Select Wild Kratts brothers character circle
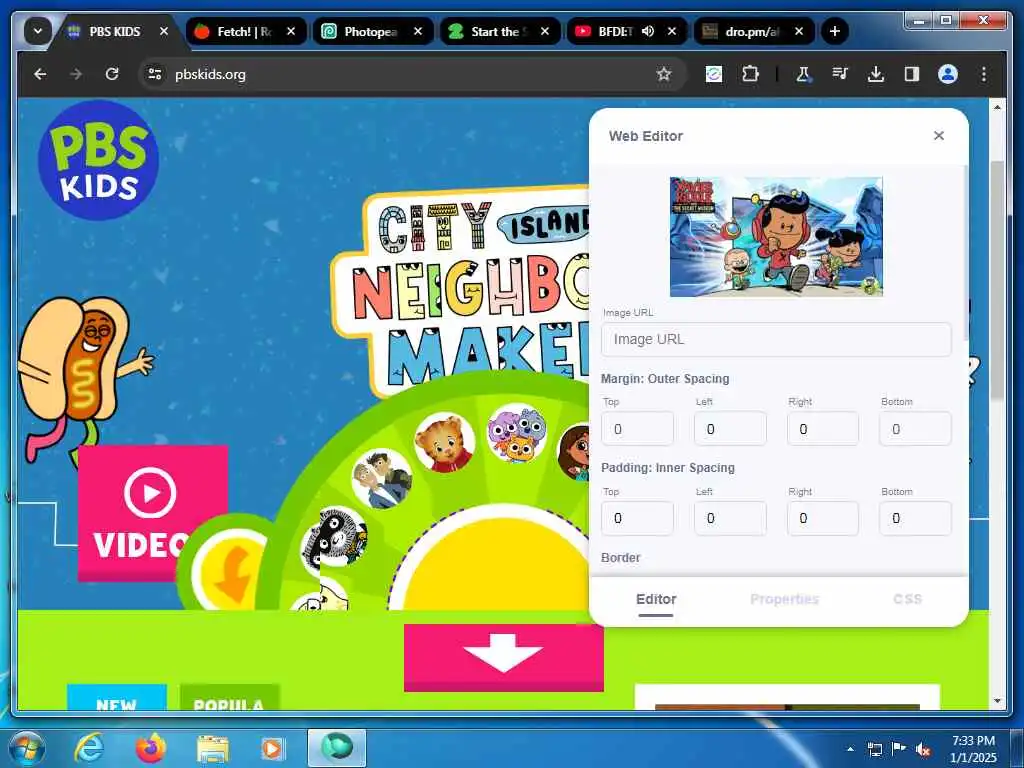The image size is (1024, 768). click(382, 479)
